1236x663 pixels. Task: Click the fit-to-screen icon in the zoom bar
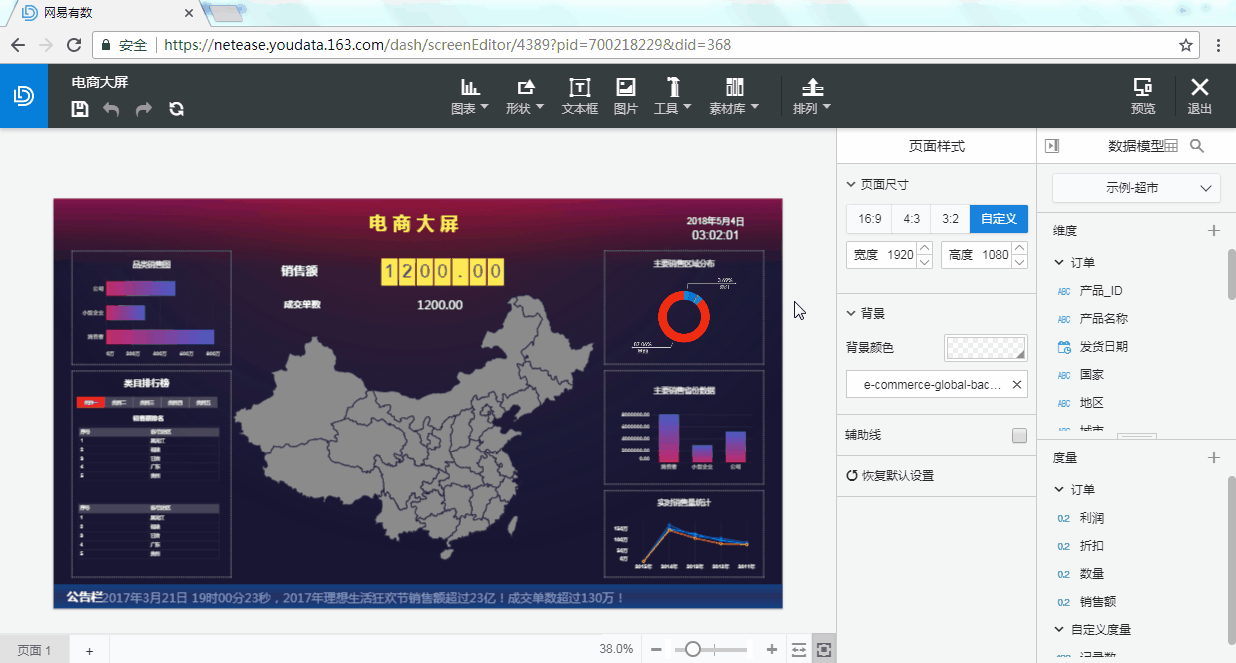(x=824, y=650)
